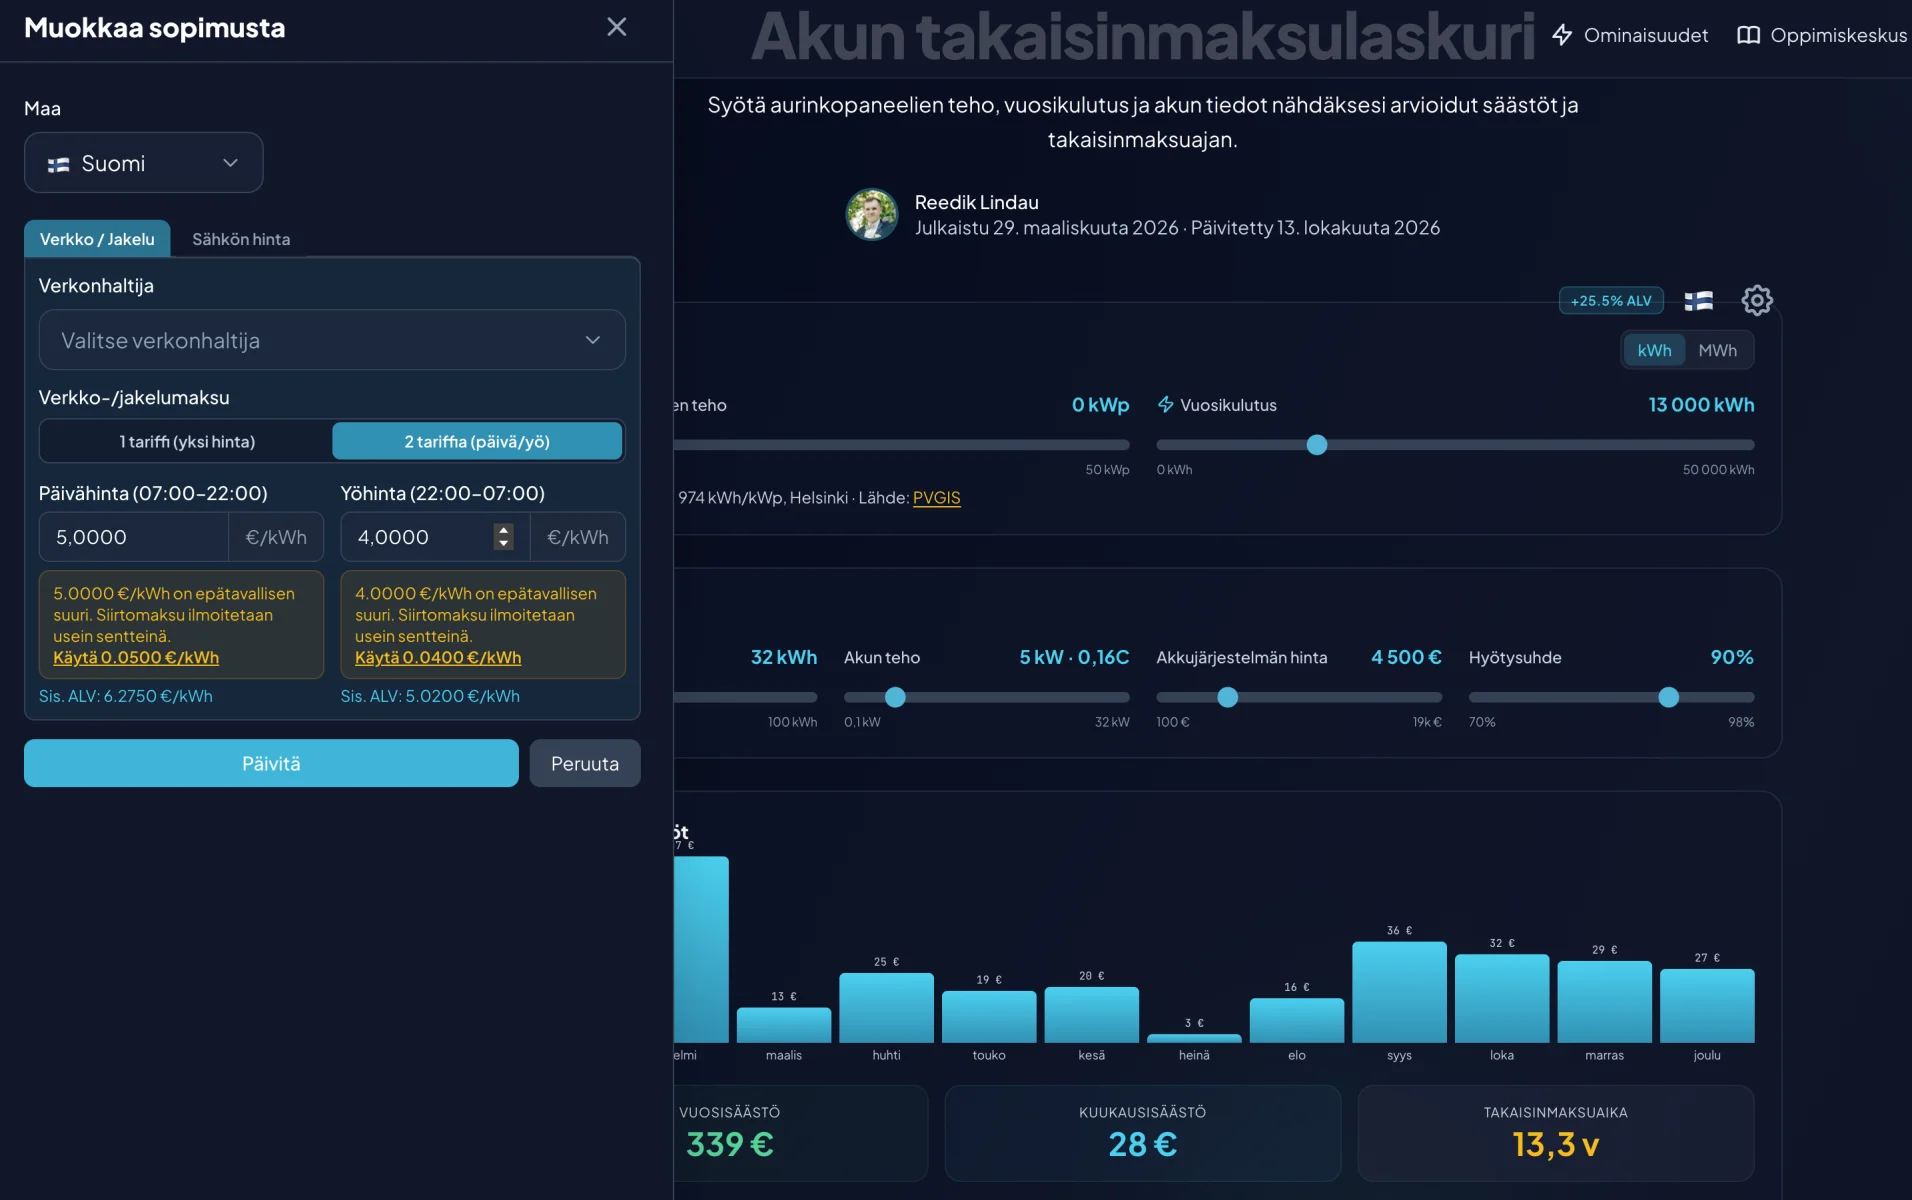This screenshot has height=1200, width=1912.
Task: Click the lightning bolt Ominaisuudet icon
Action: pyautogui.click(x=1562, y=35)
